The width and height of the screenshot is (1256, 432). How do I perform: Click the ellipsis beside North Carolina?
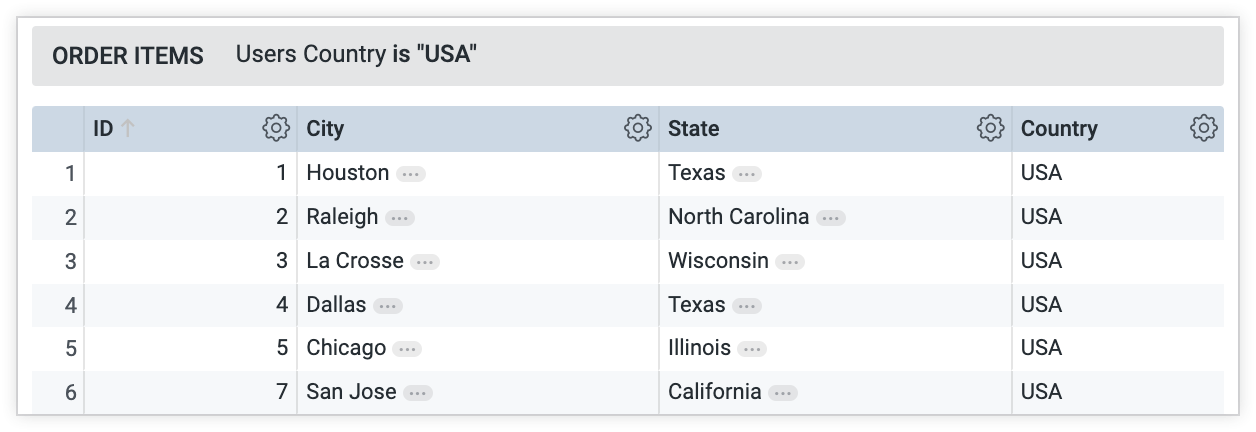pyautogui.click(x=831, y=217)
